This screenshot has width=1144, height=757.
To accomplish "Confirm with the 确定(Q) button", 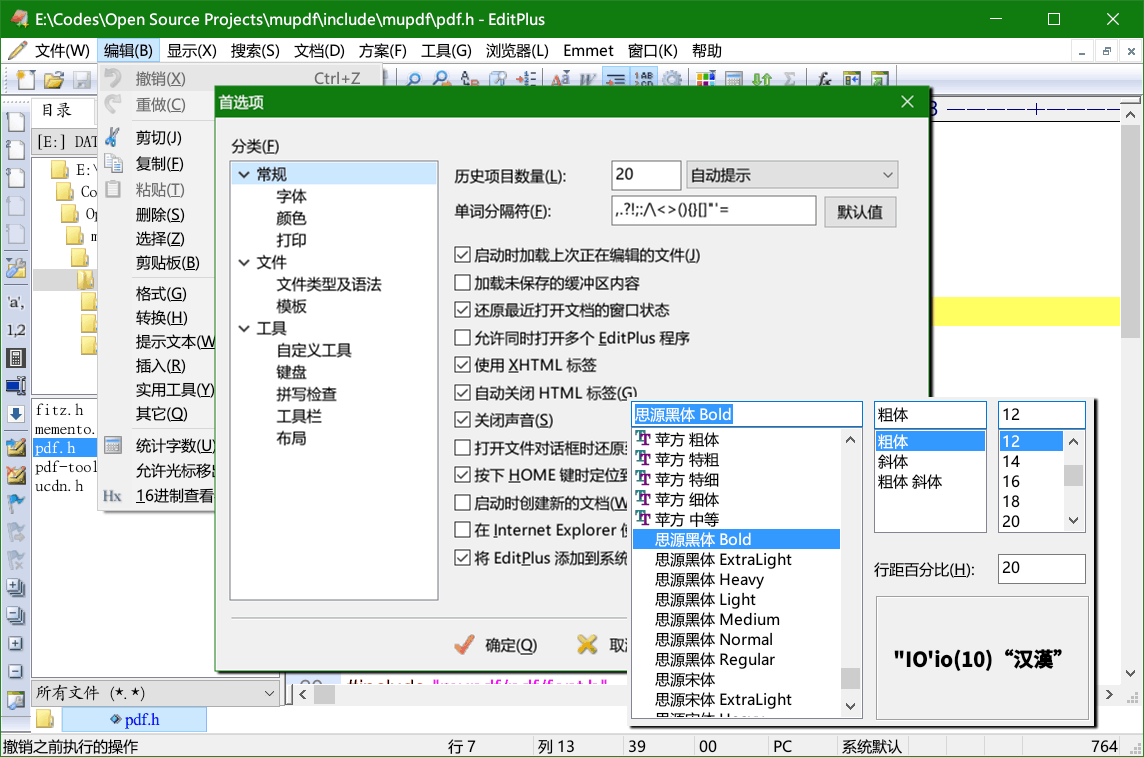I will point(497,645).
